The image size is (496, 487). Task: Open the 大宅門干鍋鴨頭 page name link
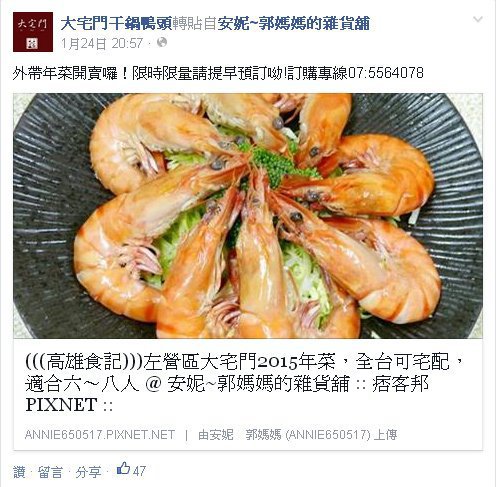tap(116, 24)
